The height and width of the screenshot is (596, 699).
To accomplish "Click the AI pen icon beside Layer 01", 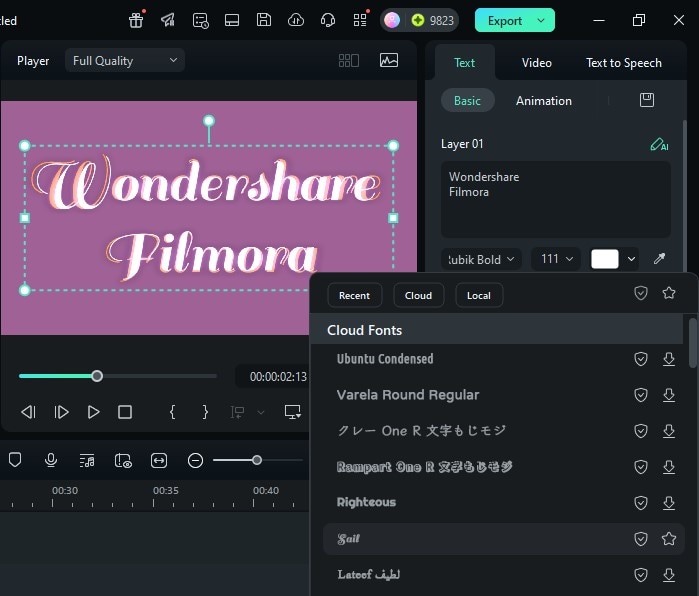I will tap(659, 144).
